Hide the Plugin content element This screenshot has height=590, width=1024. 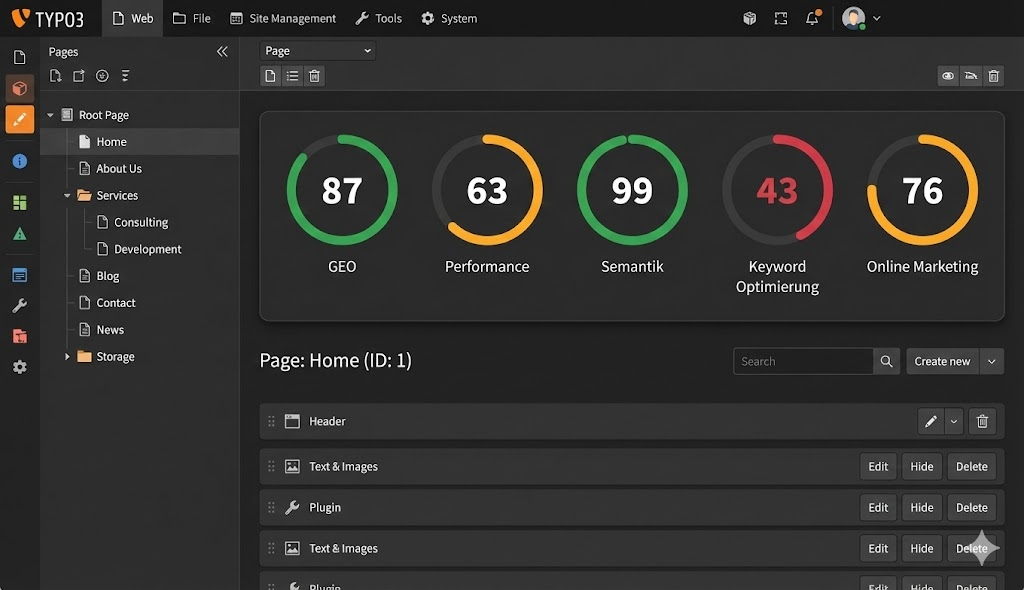click(x=922, y=507)
